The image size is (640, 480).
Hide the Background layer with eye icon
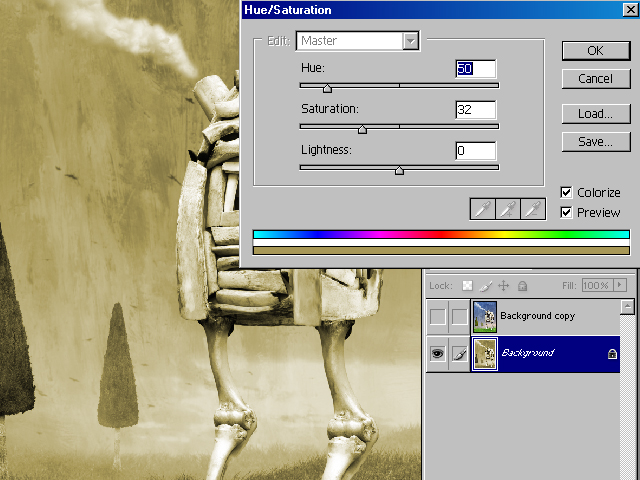pos(437,353)
